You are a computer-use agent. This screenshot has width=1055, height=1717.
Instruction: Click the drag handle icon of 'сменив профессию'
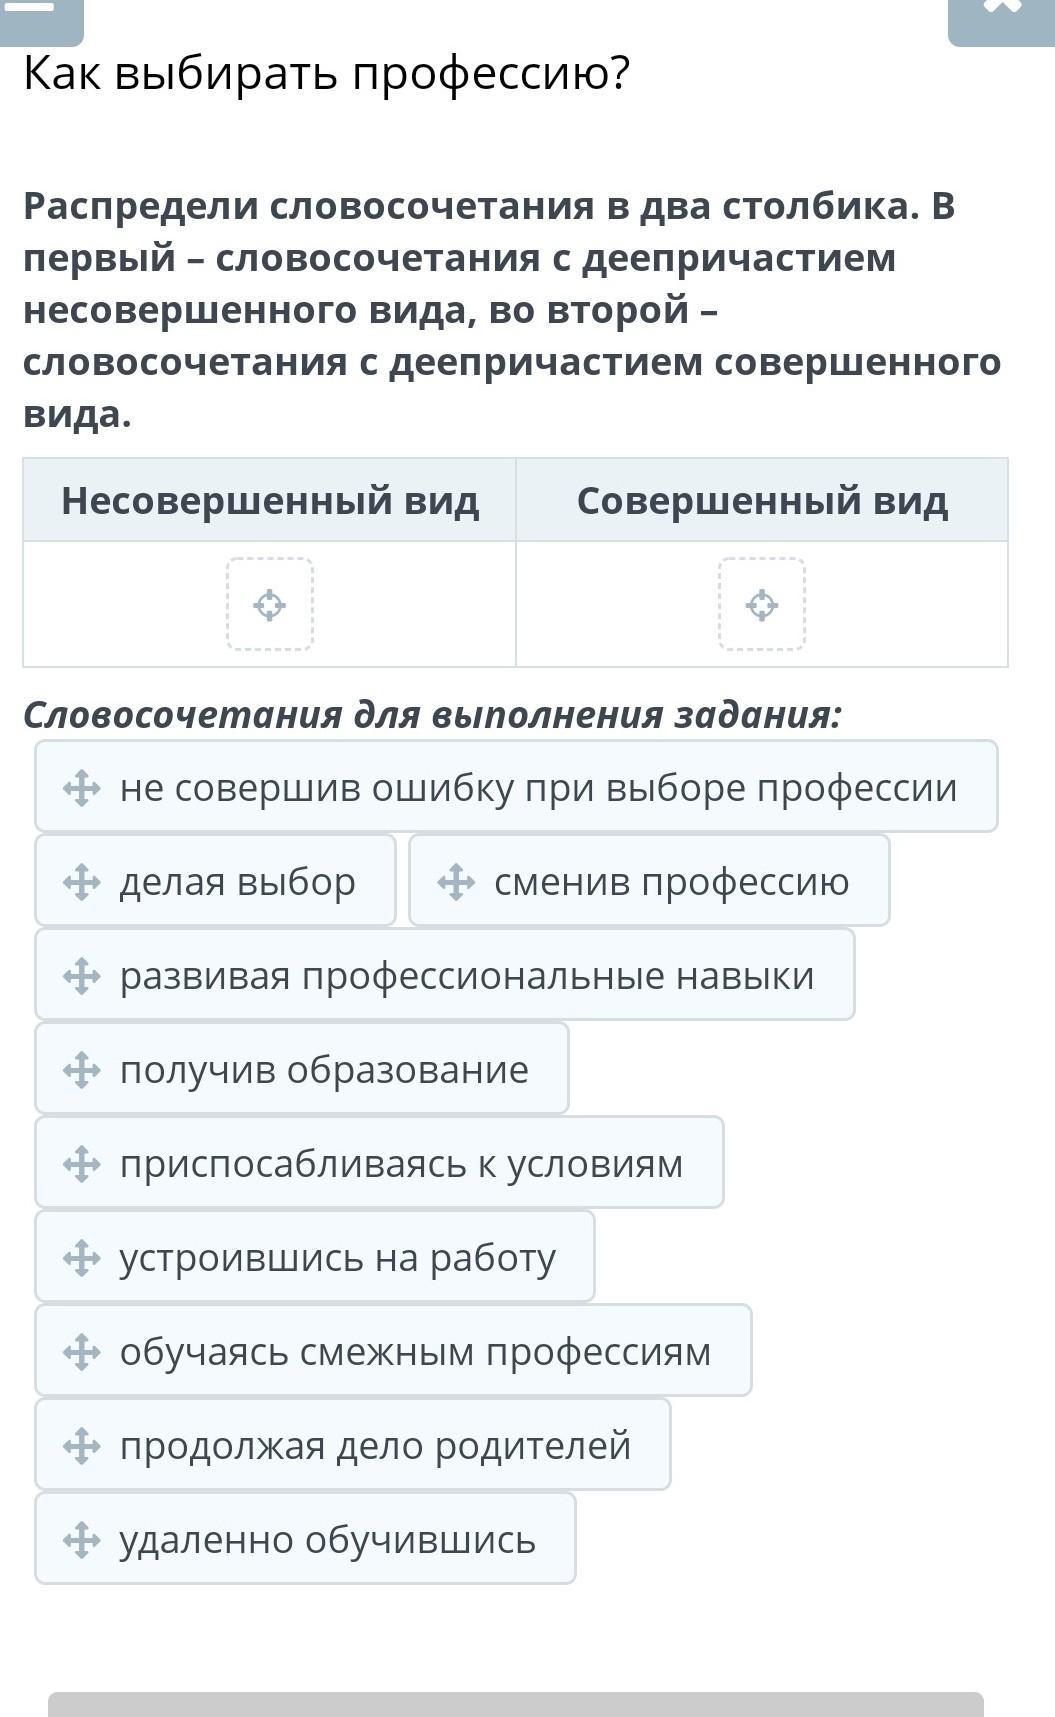456,882
